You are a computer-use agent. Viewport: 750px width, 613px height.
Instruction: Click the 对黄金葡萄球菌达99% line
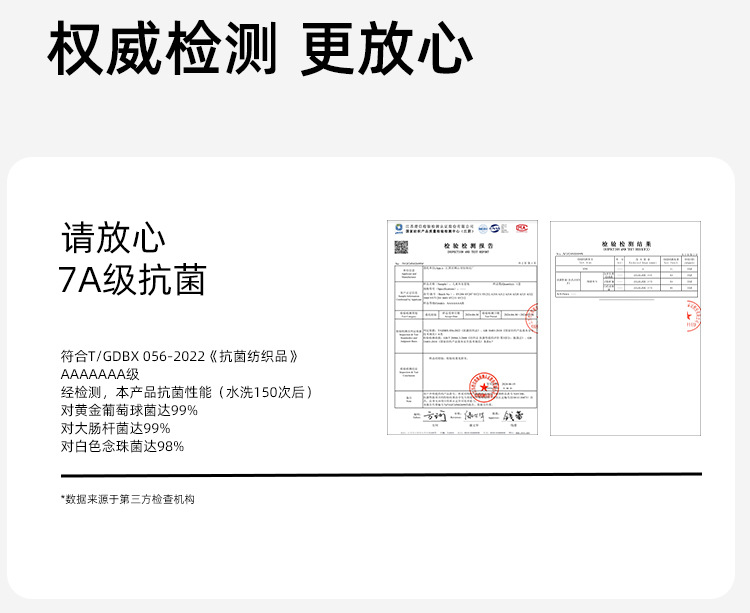[129, 410]
